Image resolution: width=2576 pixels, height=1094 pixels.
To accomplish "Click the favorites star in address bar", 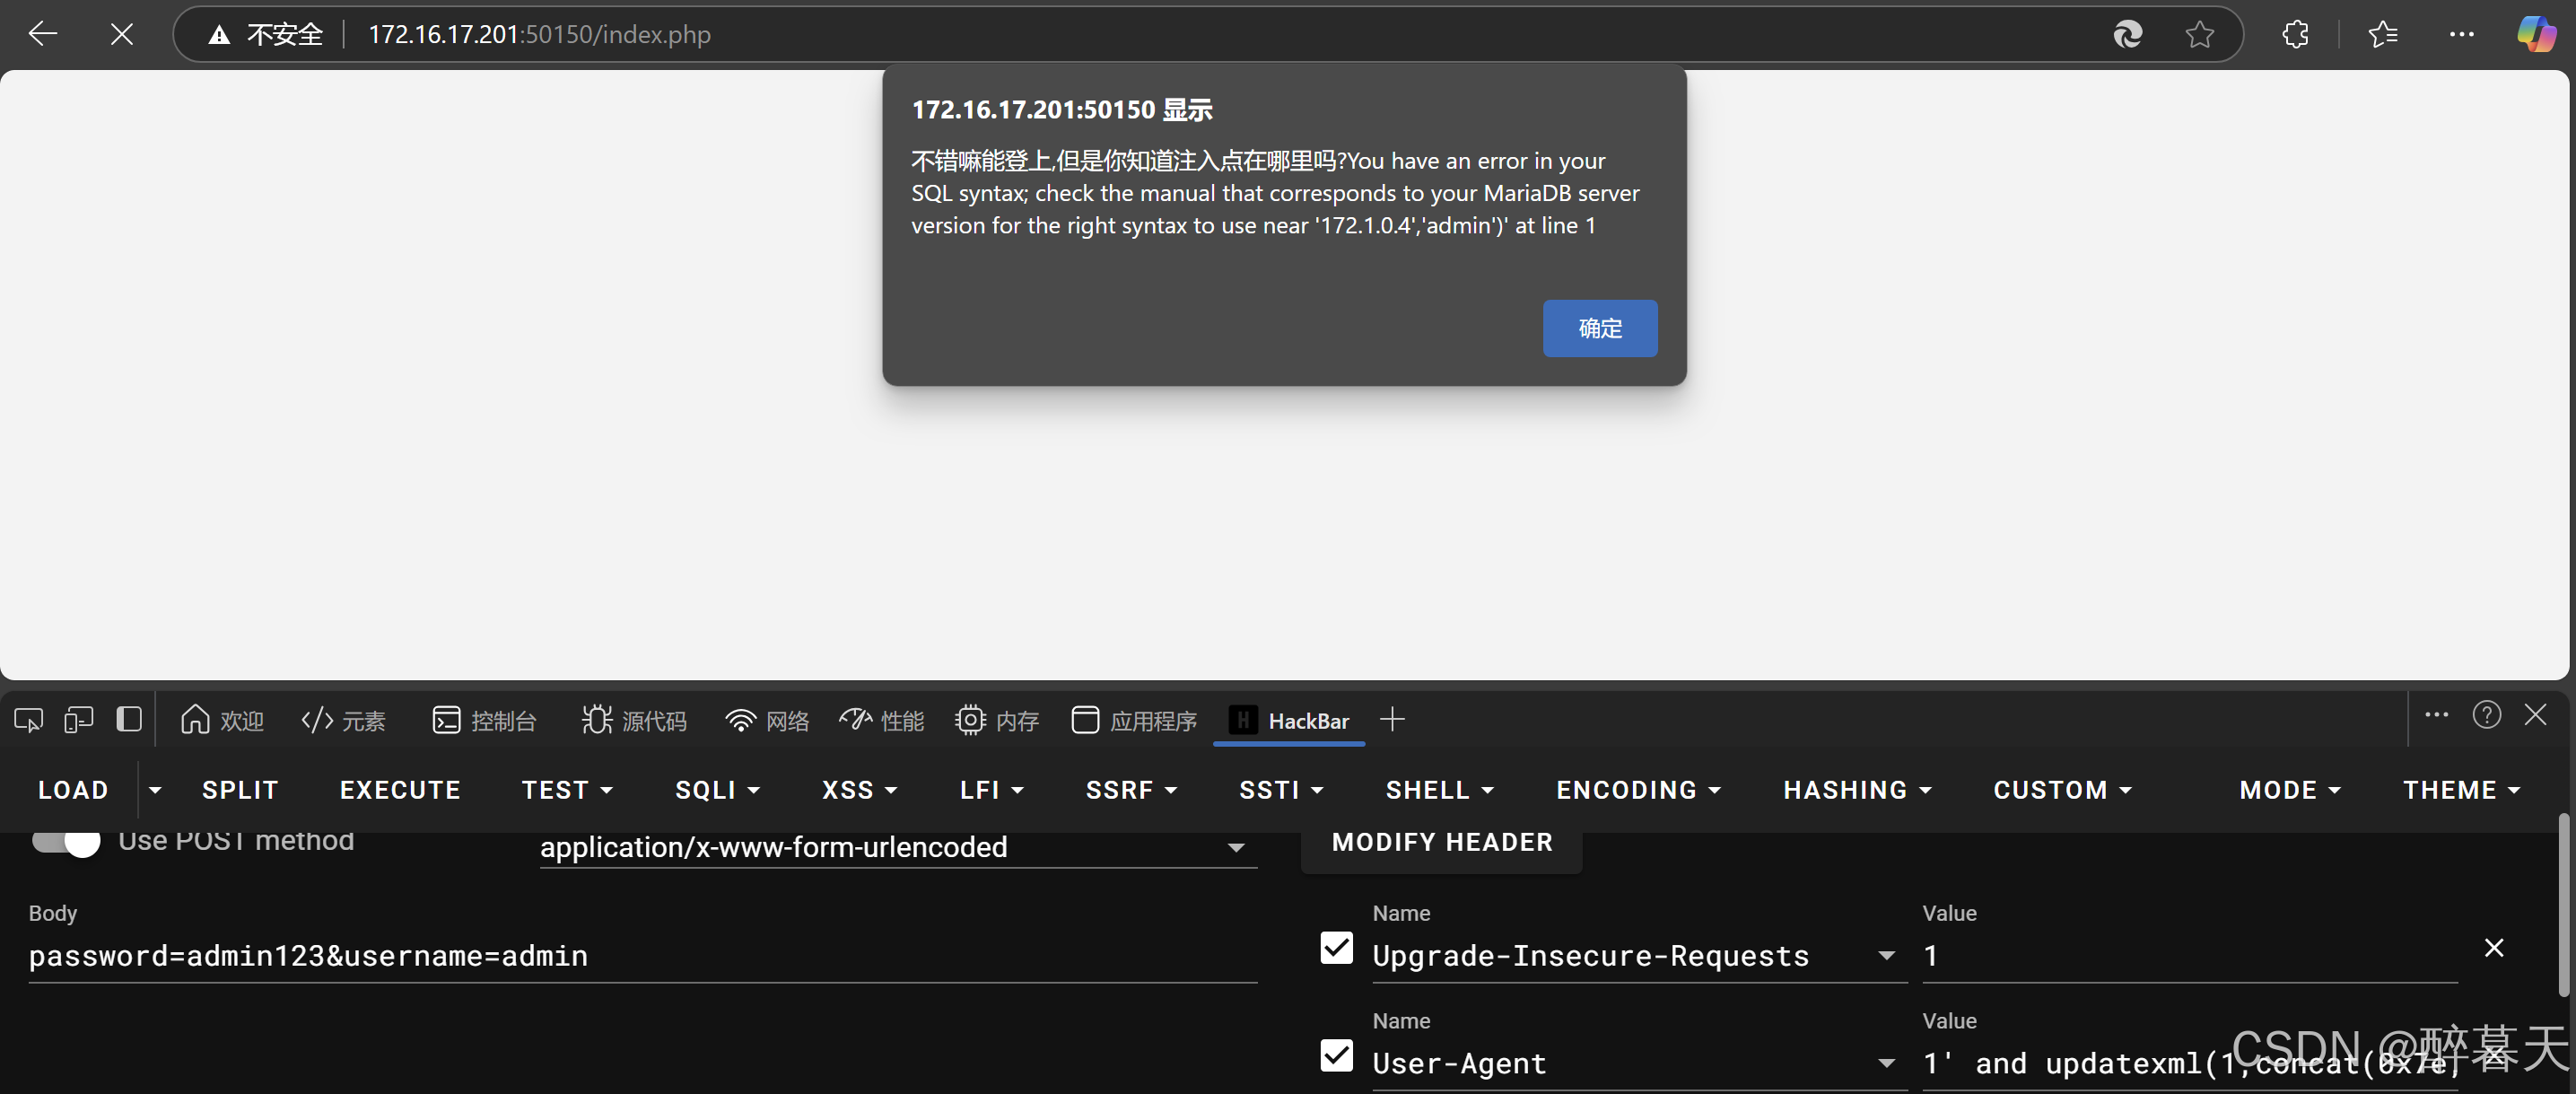I will pyautogui.click(x=2199, y=34).
